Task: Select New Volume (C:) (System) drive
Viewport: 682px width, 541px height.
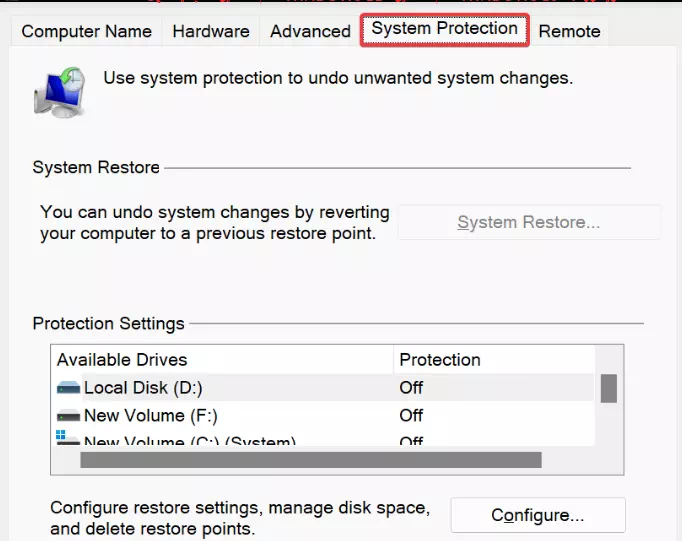Action: (x=322, y=439)
